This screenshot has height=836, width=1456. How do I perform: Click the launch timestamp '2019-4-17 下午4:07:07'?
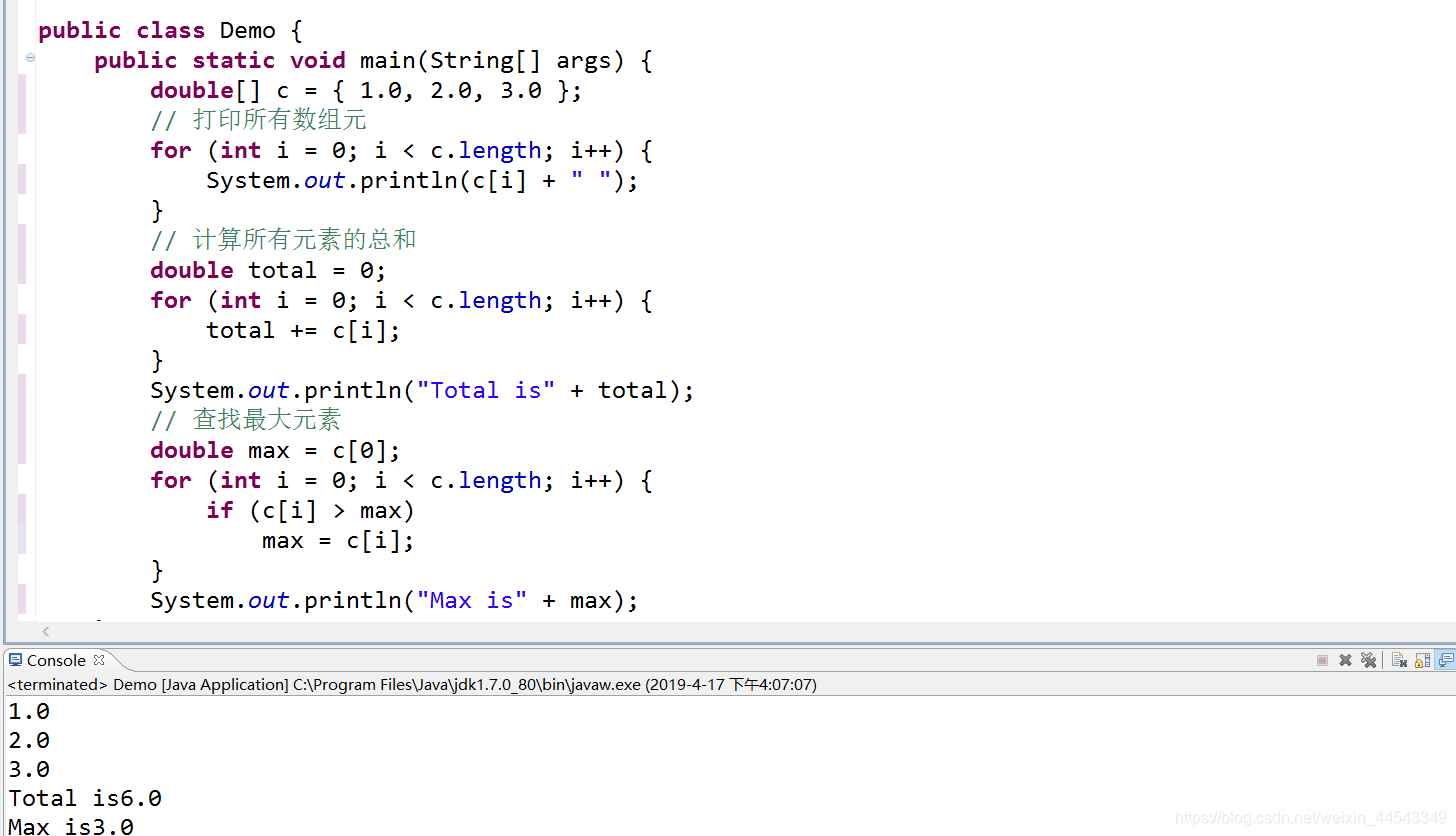coord(732,685)
